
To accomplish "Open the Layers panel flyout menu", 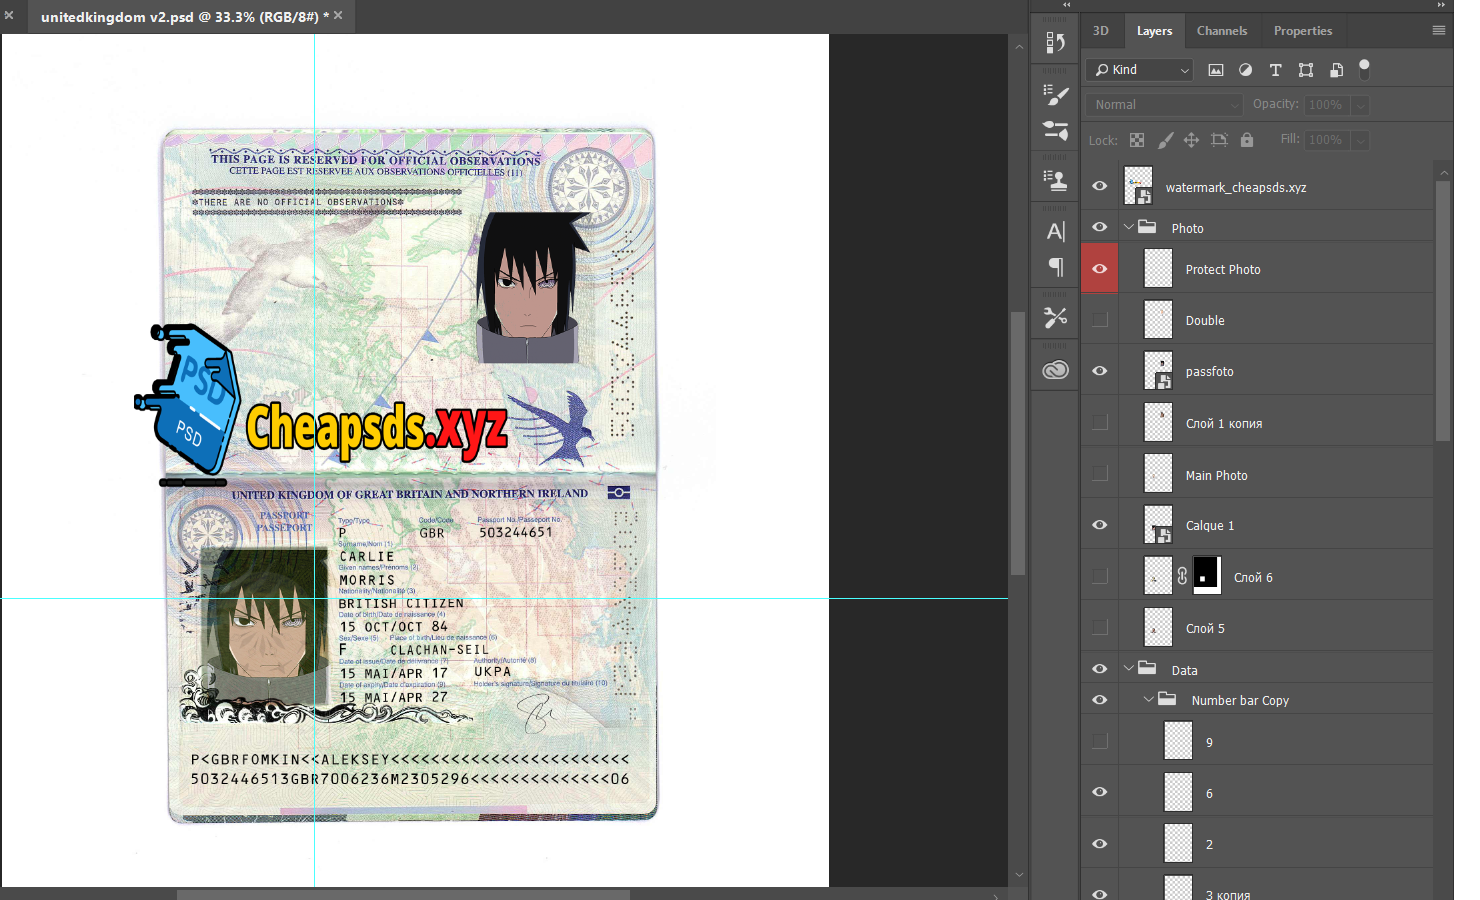I will 1438,31.
